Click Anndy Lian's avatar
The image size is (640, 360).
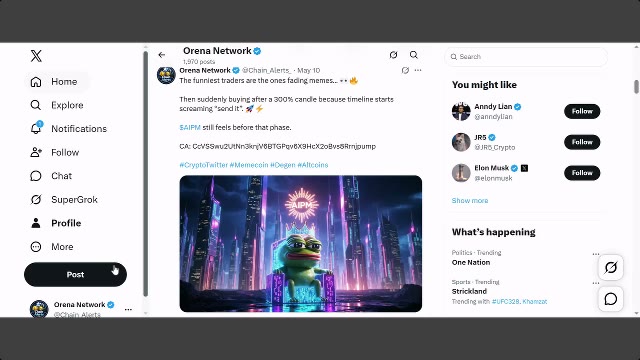click(461, 111)
